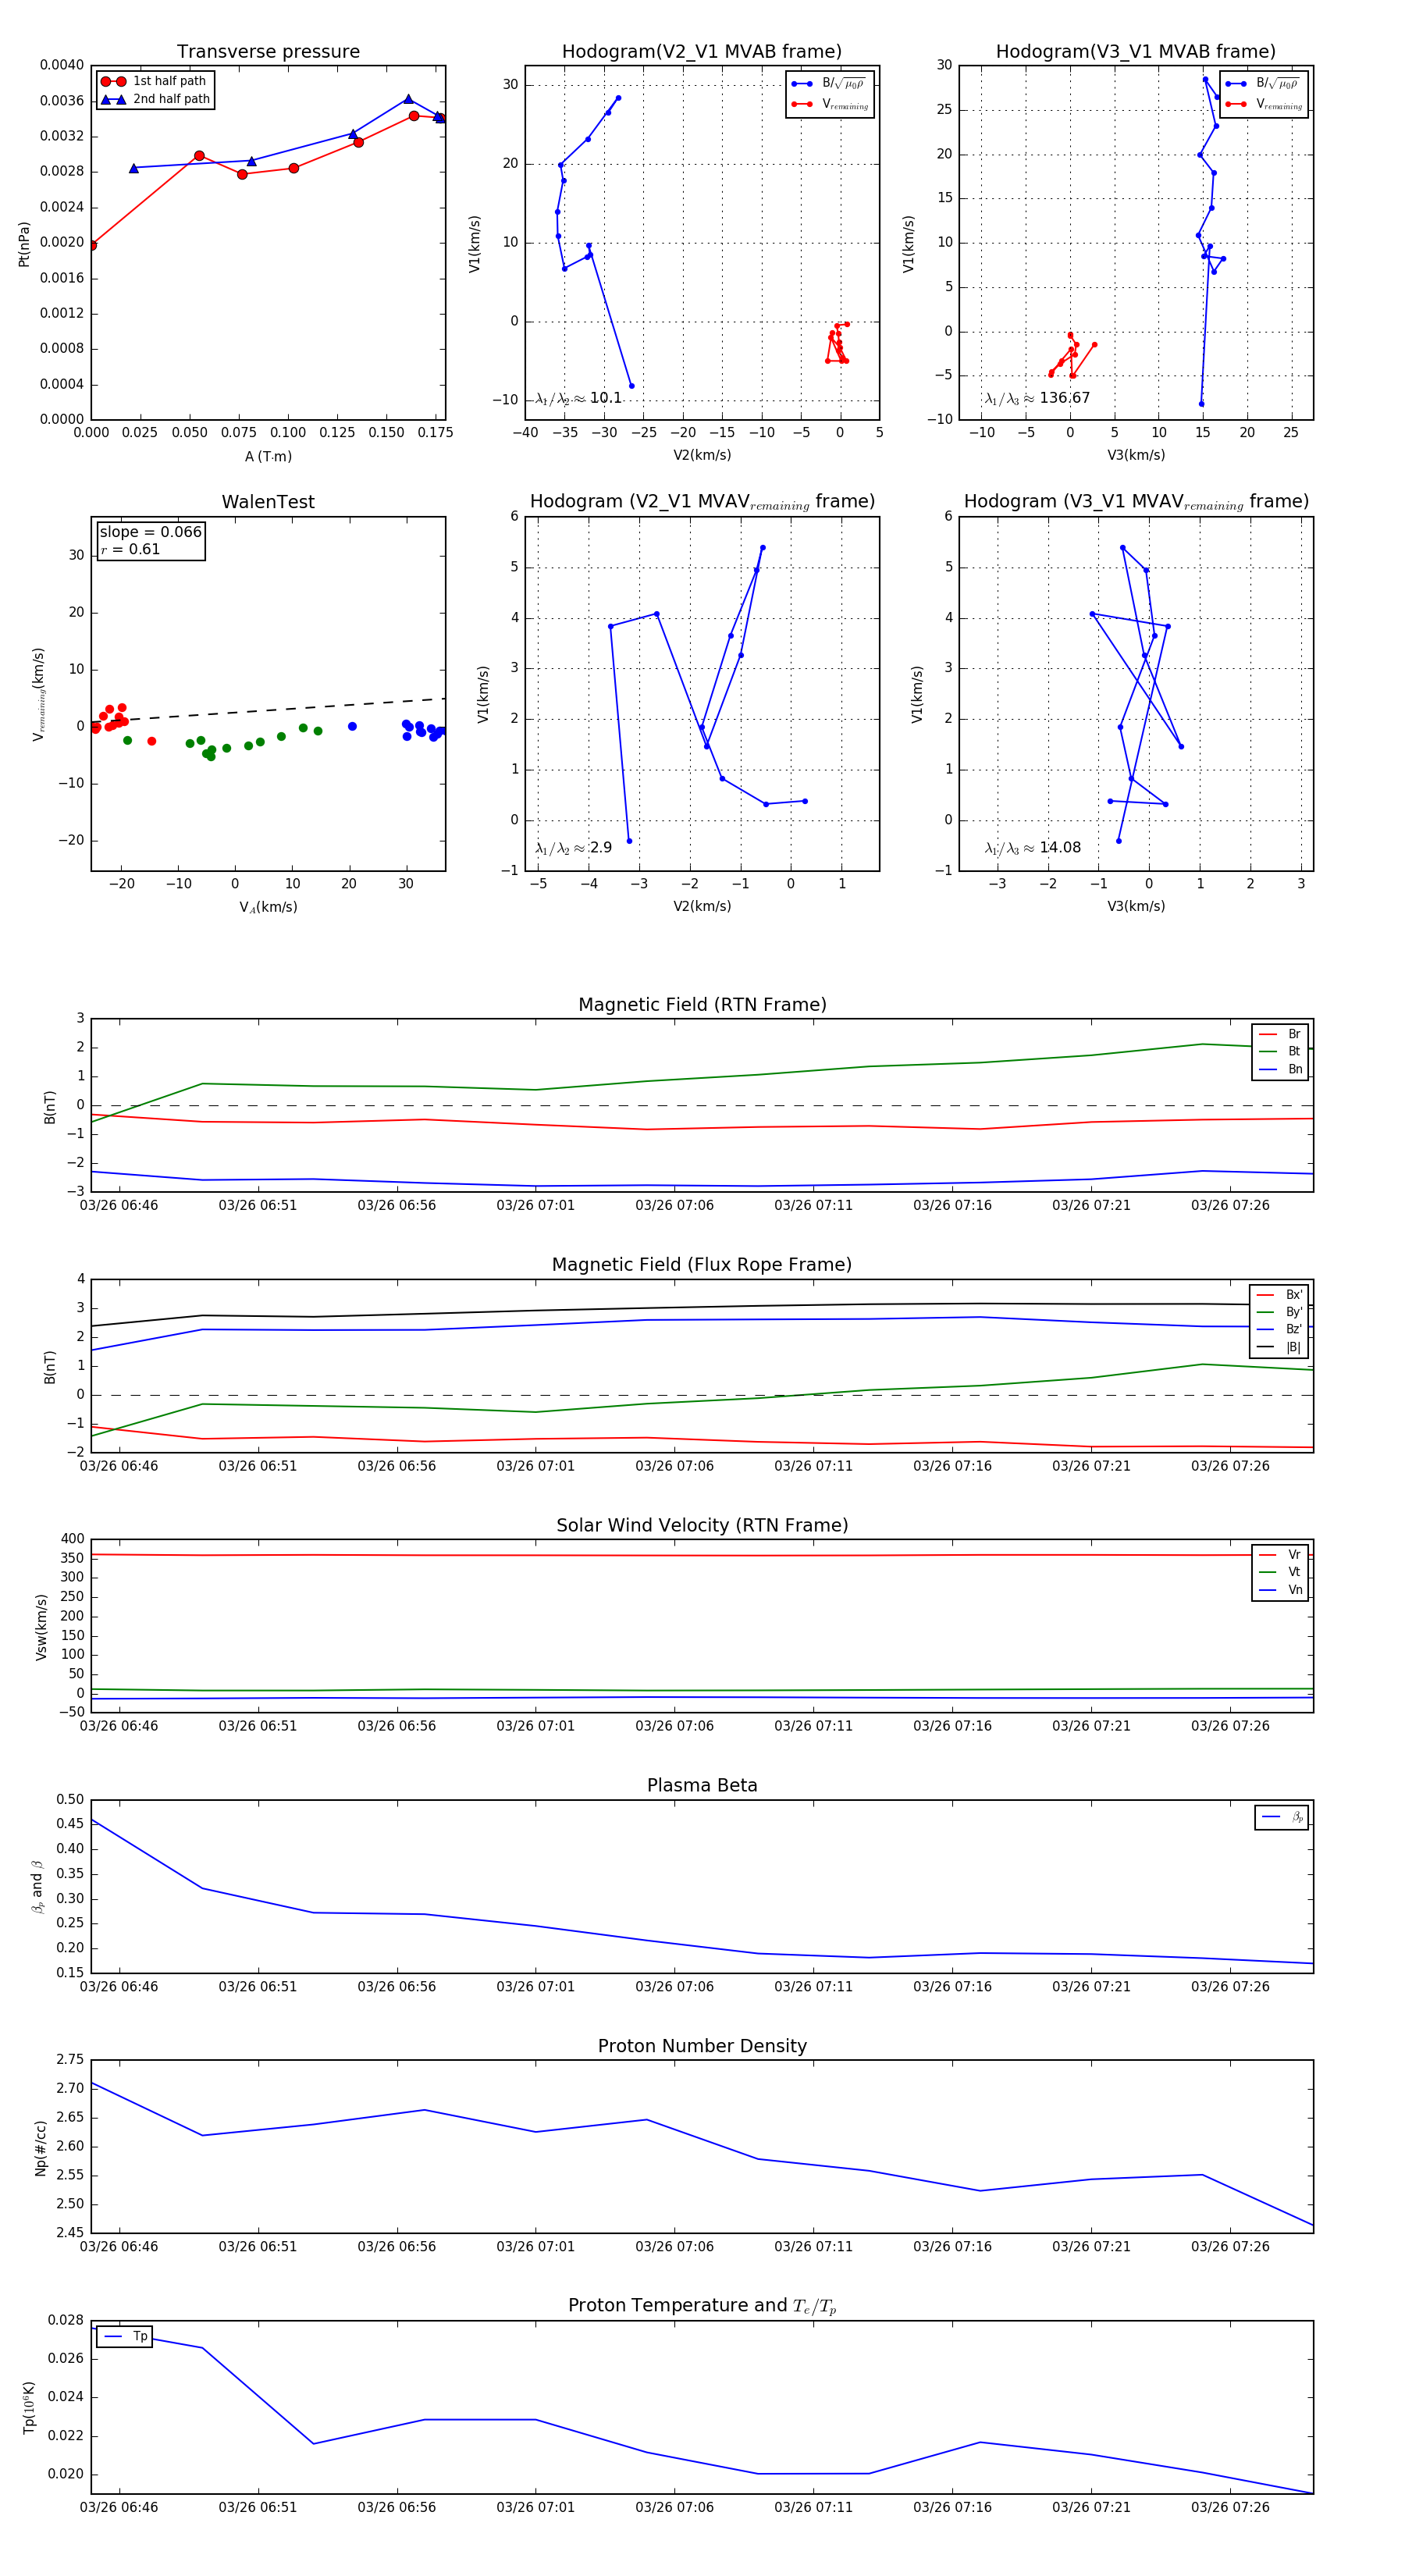Select the 'Tp' legend entry
The width and height of the screenshot is (1405, 2576).
coord(125,2337)
